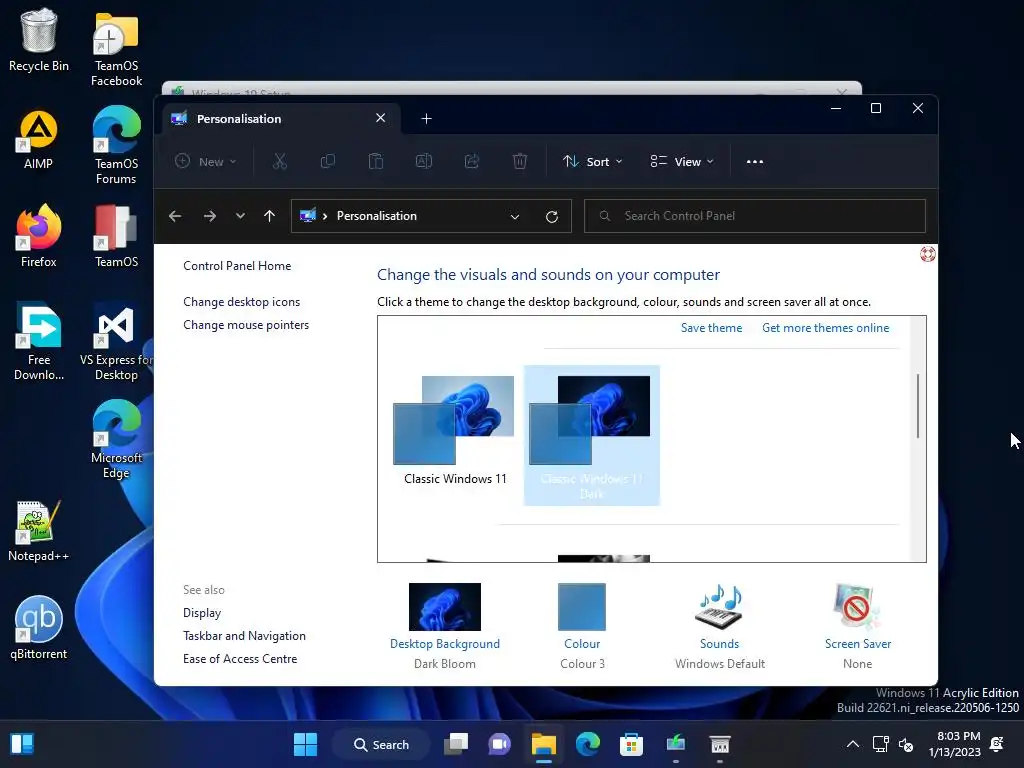Select qBittorrent desktop shortcut

point(39,628)
